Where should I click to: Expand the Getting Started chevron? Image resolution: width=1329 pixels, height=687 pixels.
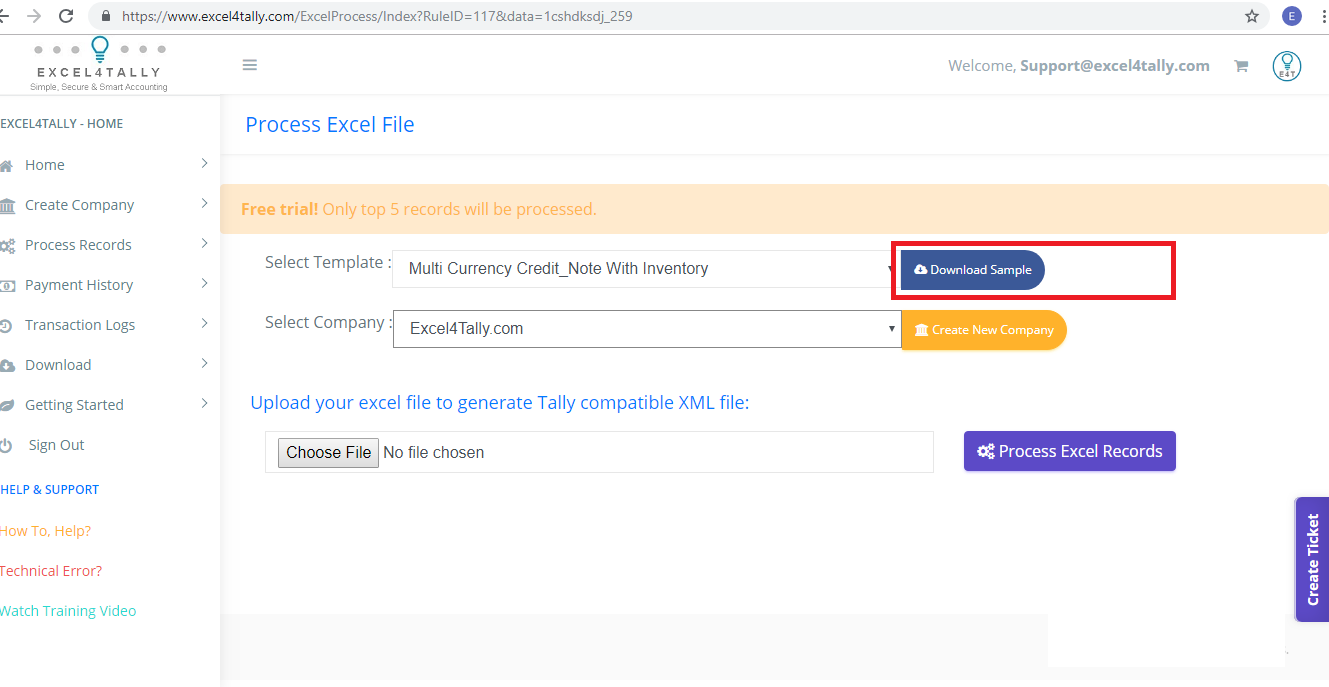204,403
